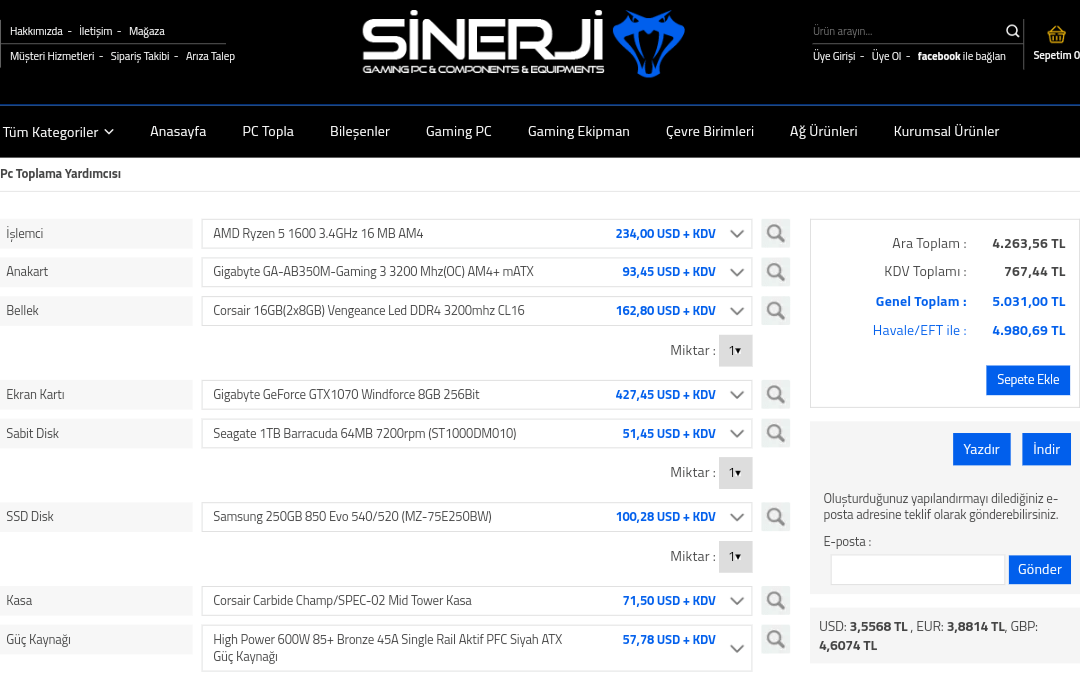Add configuration with Sepete Ekle button
This screenshot has width=1080, height=677.
pos(1028,380)
